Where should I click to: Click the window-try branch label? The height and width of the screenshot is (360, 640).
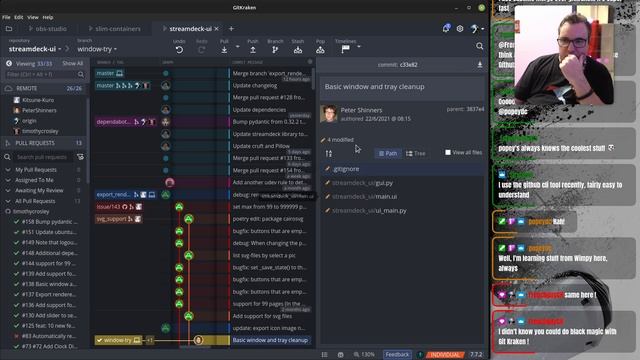[118, 340]
